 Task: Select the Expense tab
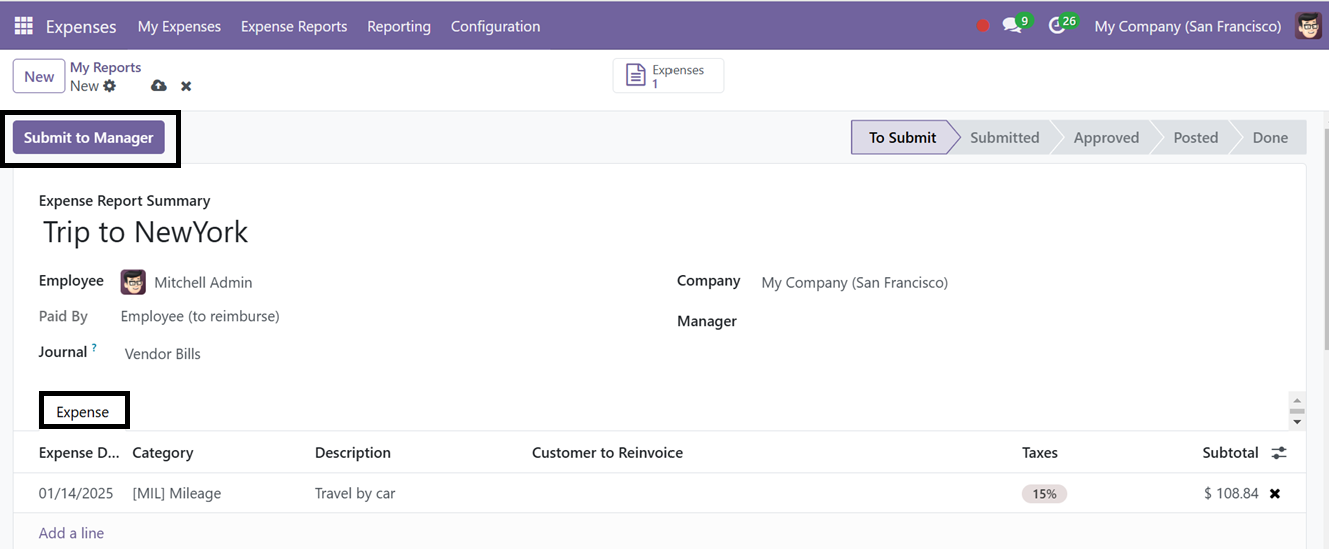[x=83, y=412]
